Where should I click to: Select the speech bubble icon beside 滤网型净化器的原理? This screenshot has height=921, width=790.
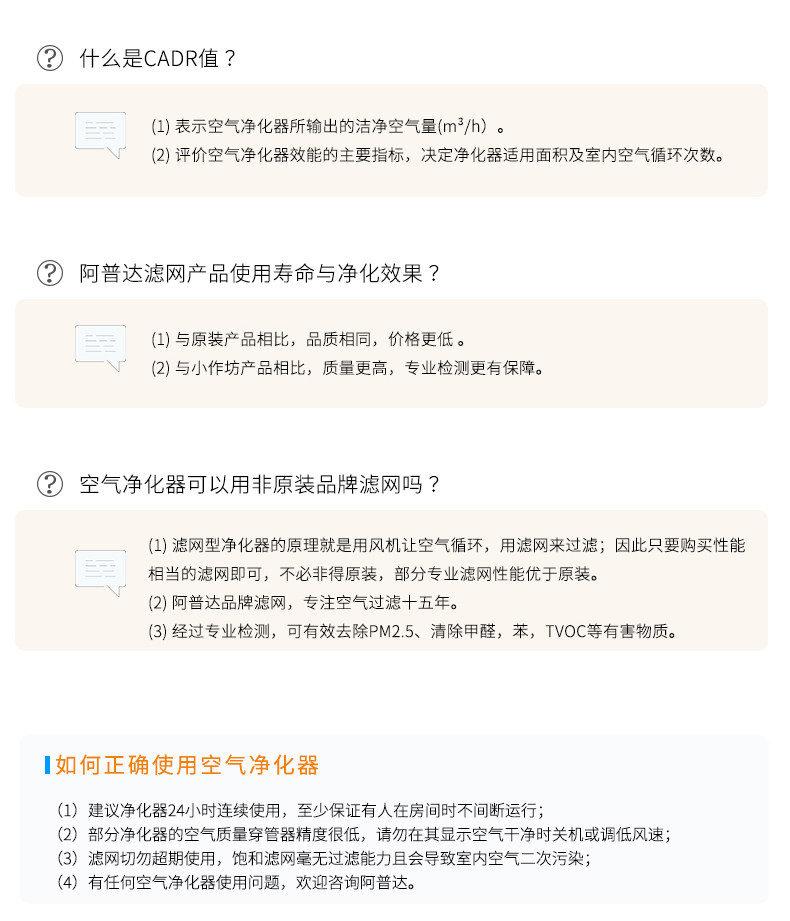100,573
